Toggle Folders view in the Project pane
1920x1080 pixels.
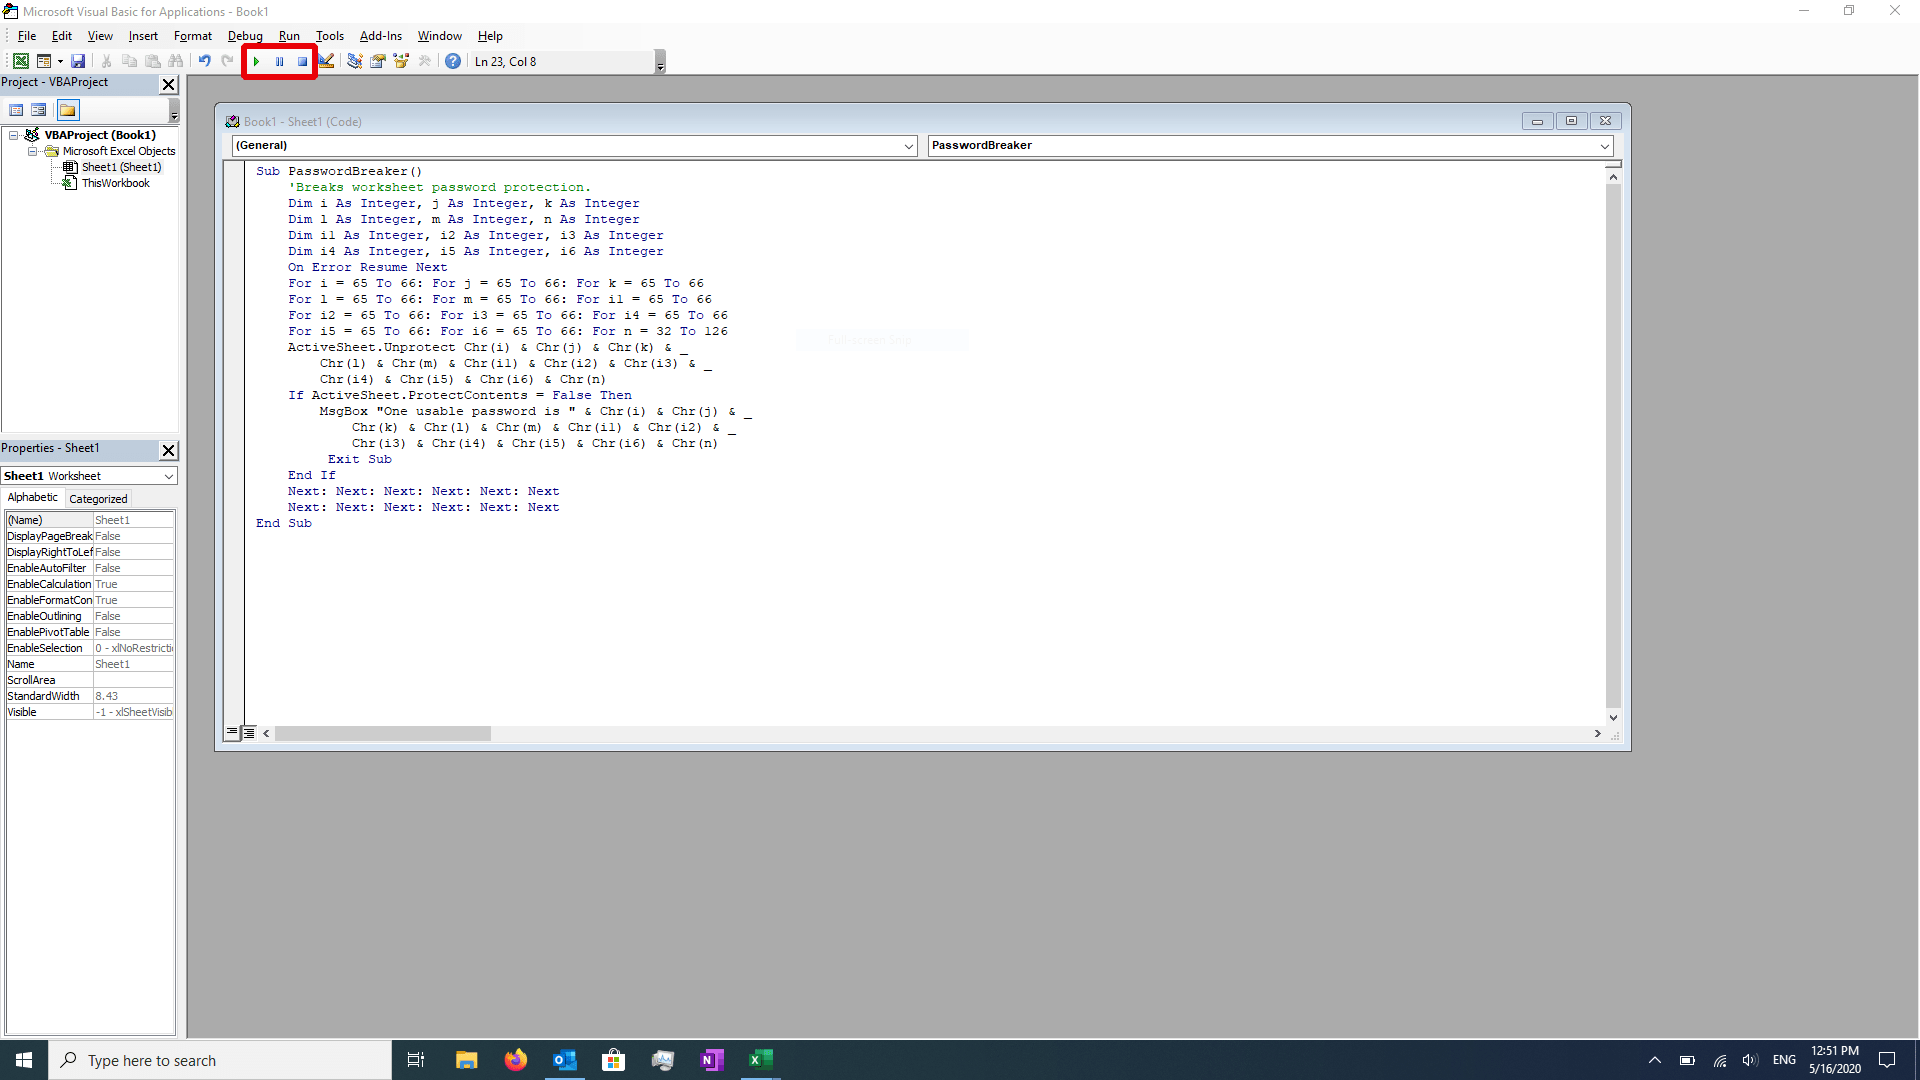68,110
